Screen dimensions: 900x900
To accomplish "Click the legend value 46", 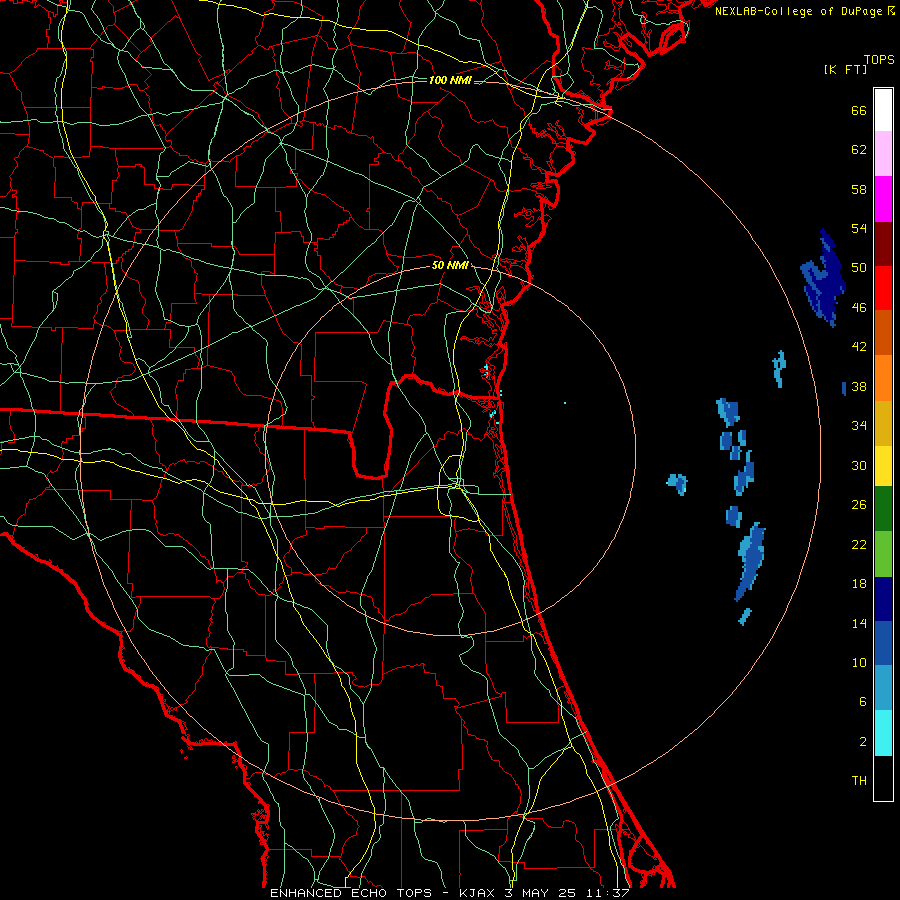I will [x=859, y=308].
